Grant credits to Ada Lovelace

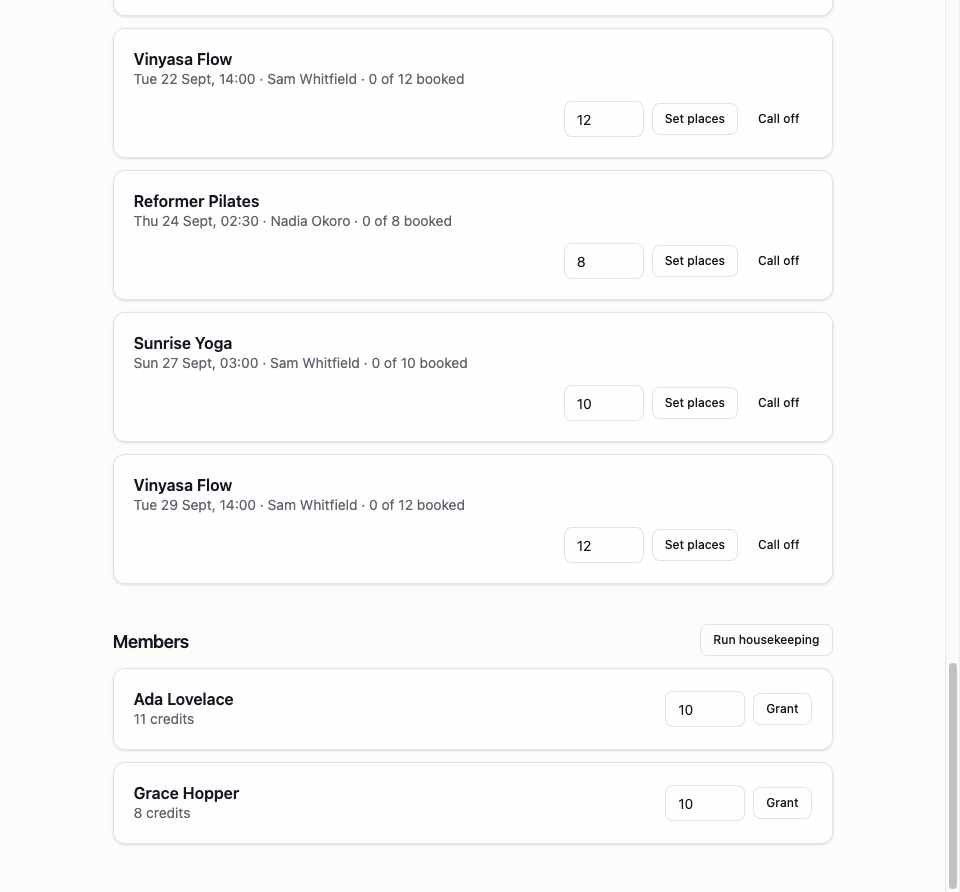coord(782,709)
